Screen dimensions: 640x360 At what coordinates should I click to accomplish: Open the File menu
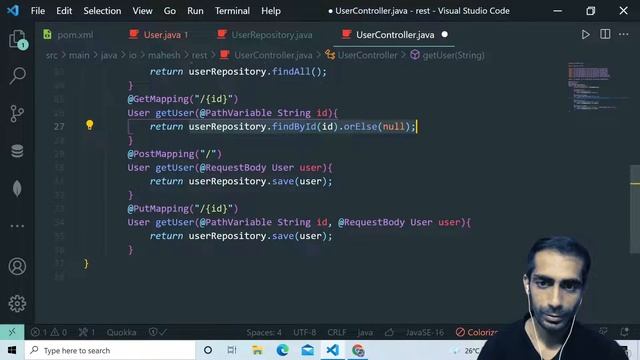click(x=38, y=11)
